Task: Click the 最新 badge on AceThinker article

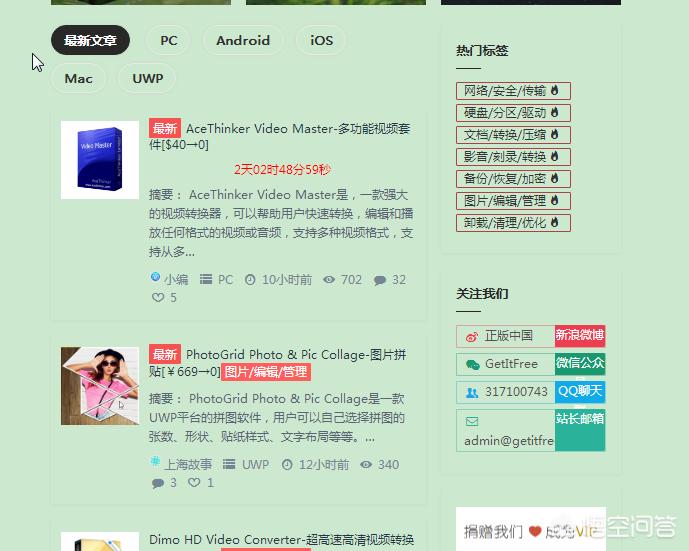Action: pos(165,129)
